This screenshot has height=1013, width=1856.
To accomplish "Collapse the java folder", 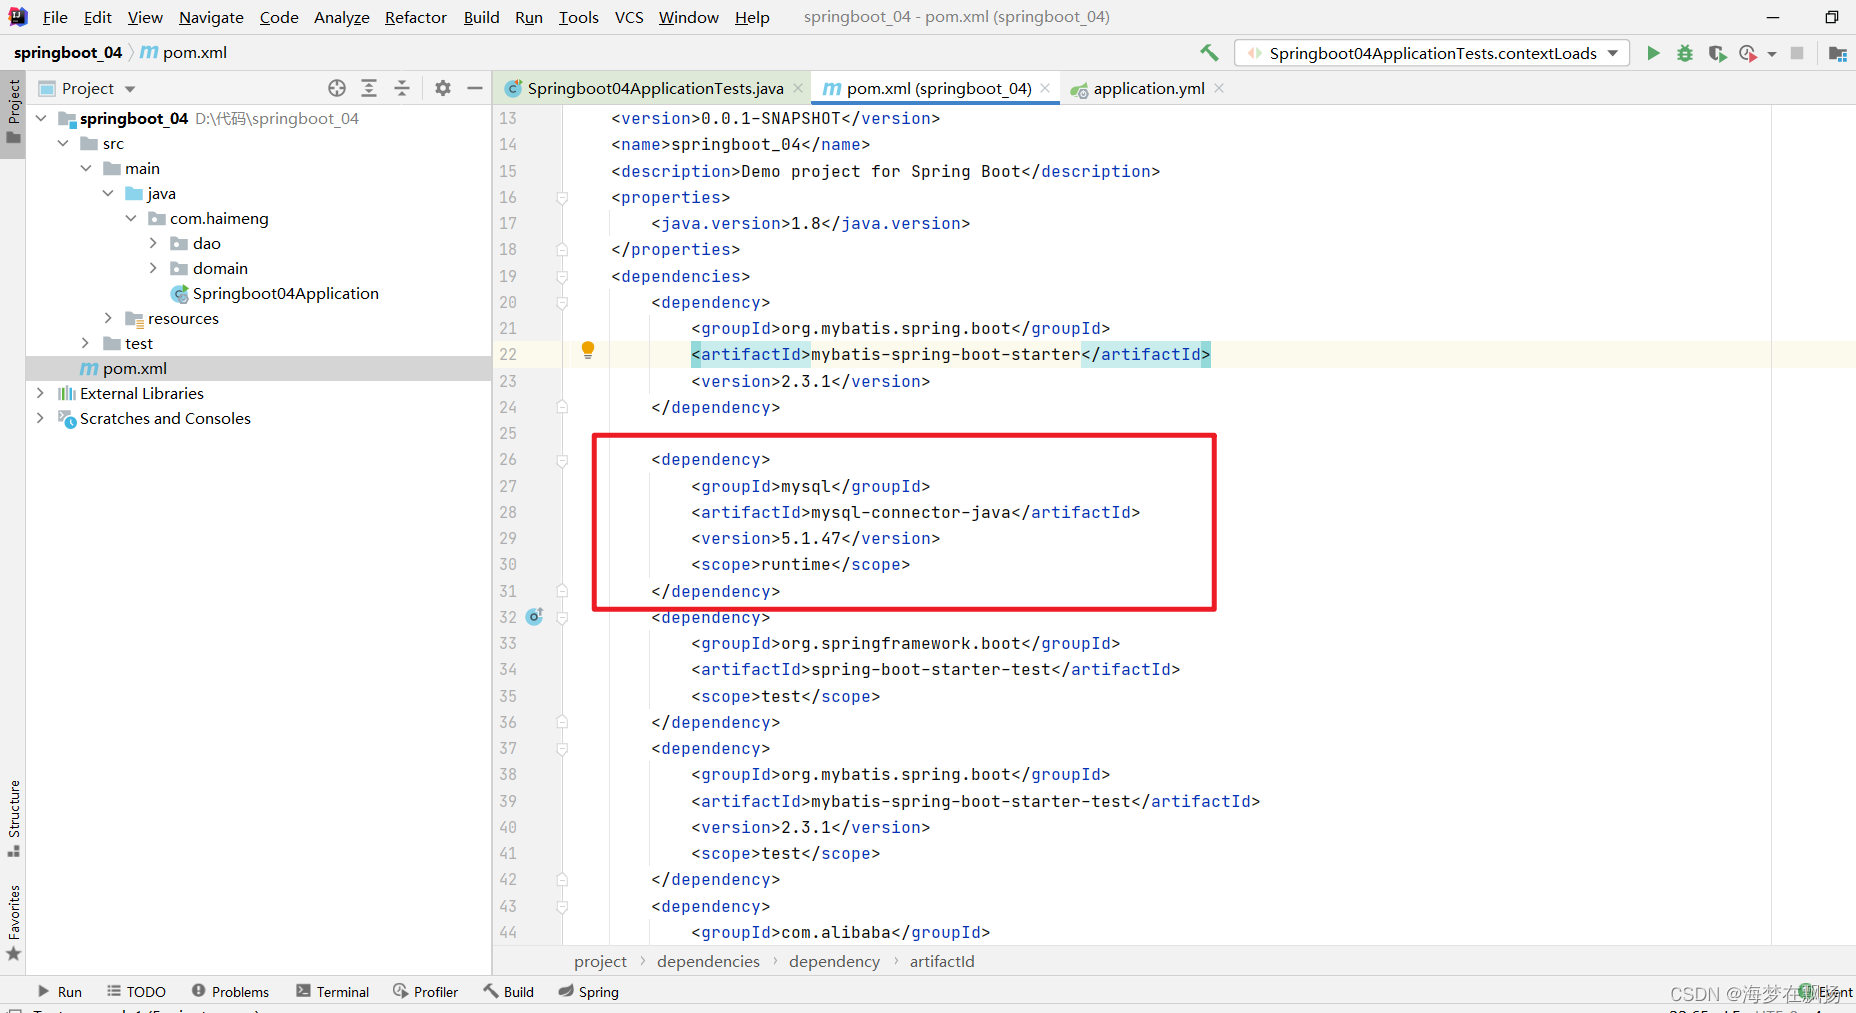I will 108,193.
